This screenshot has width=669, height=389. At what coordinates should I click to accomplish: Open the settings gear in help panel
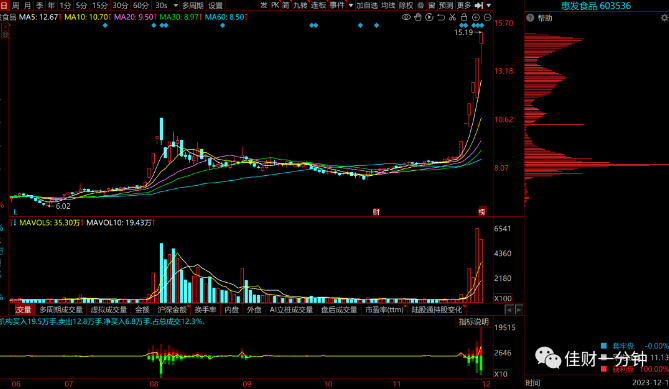(x=664, y=18)
